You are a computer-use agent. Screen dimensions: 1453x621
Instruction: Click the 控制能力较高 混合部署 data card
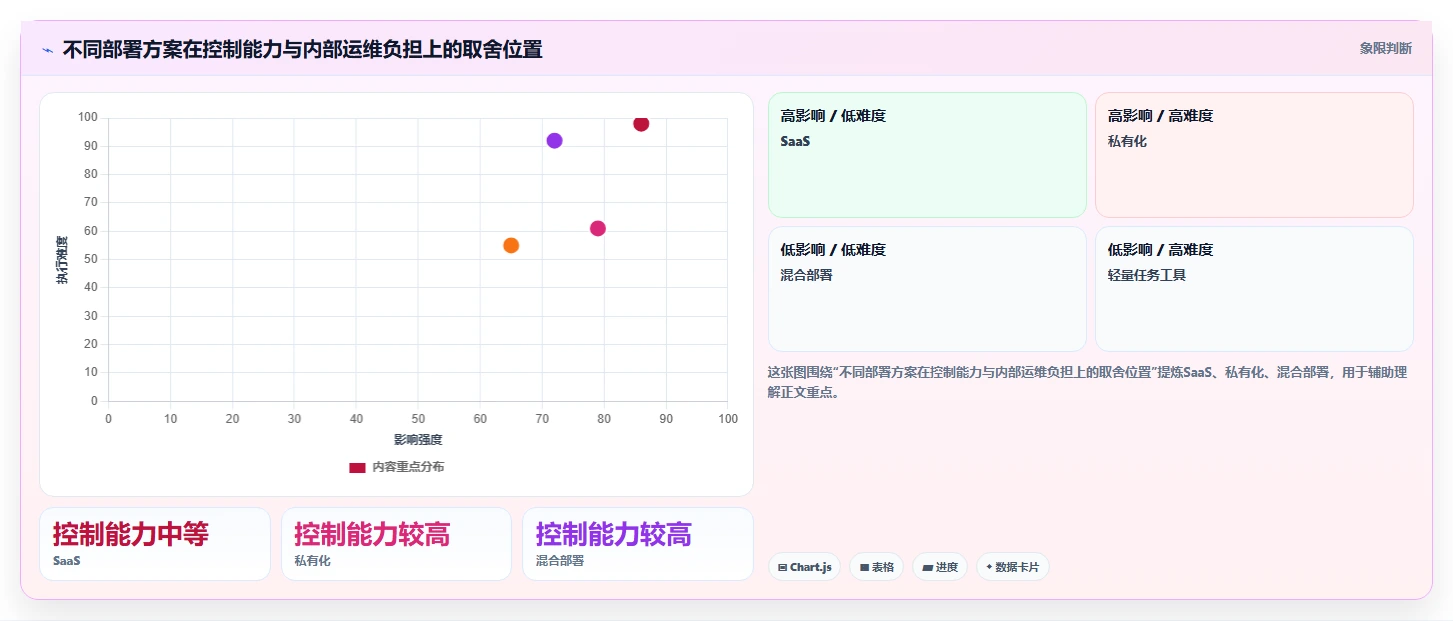pyautogui.click(x=638, y=544)
